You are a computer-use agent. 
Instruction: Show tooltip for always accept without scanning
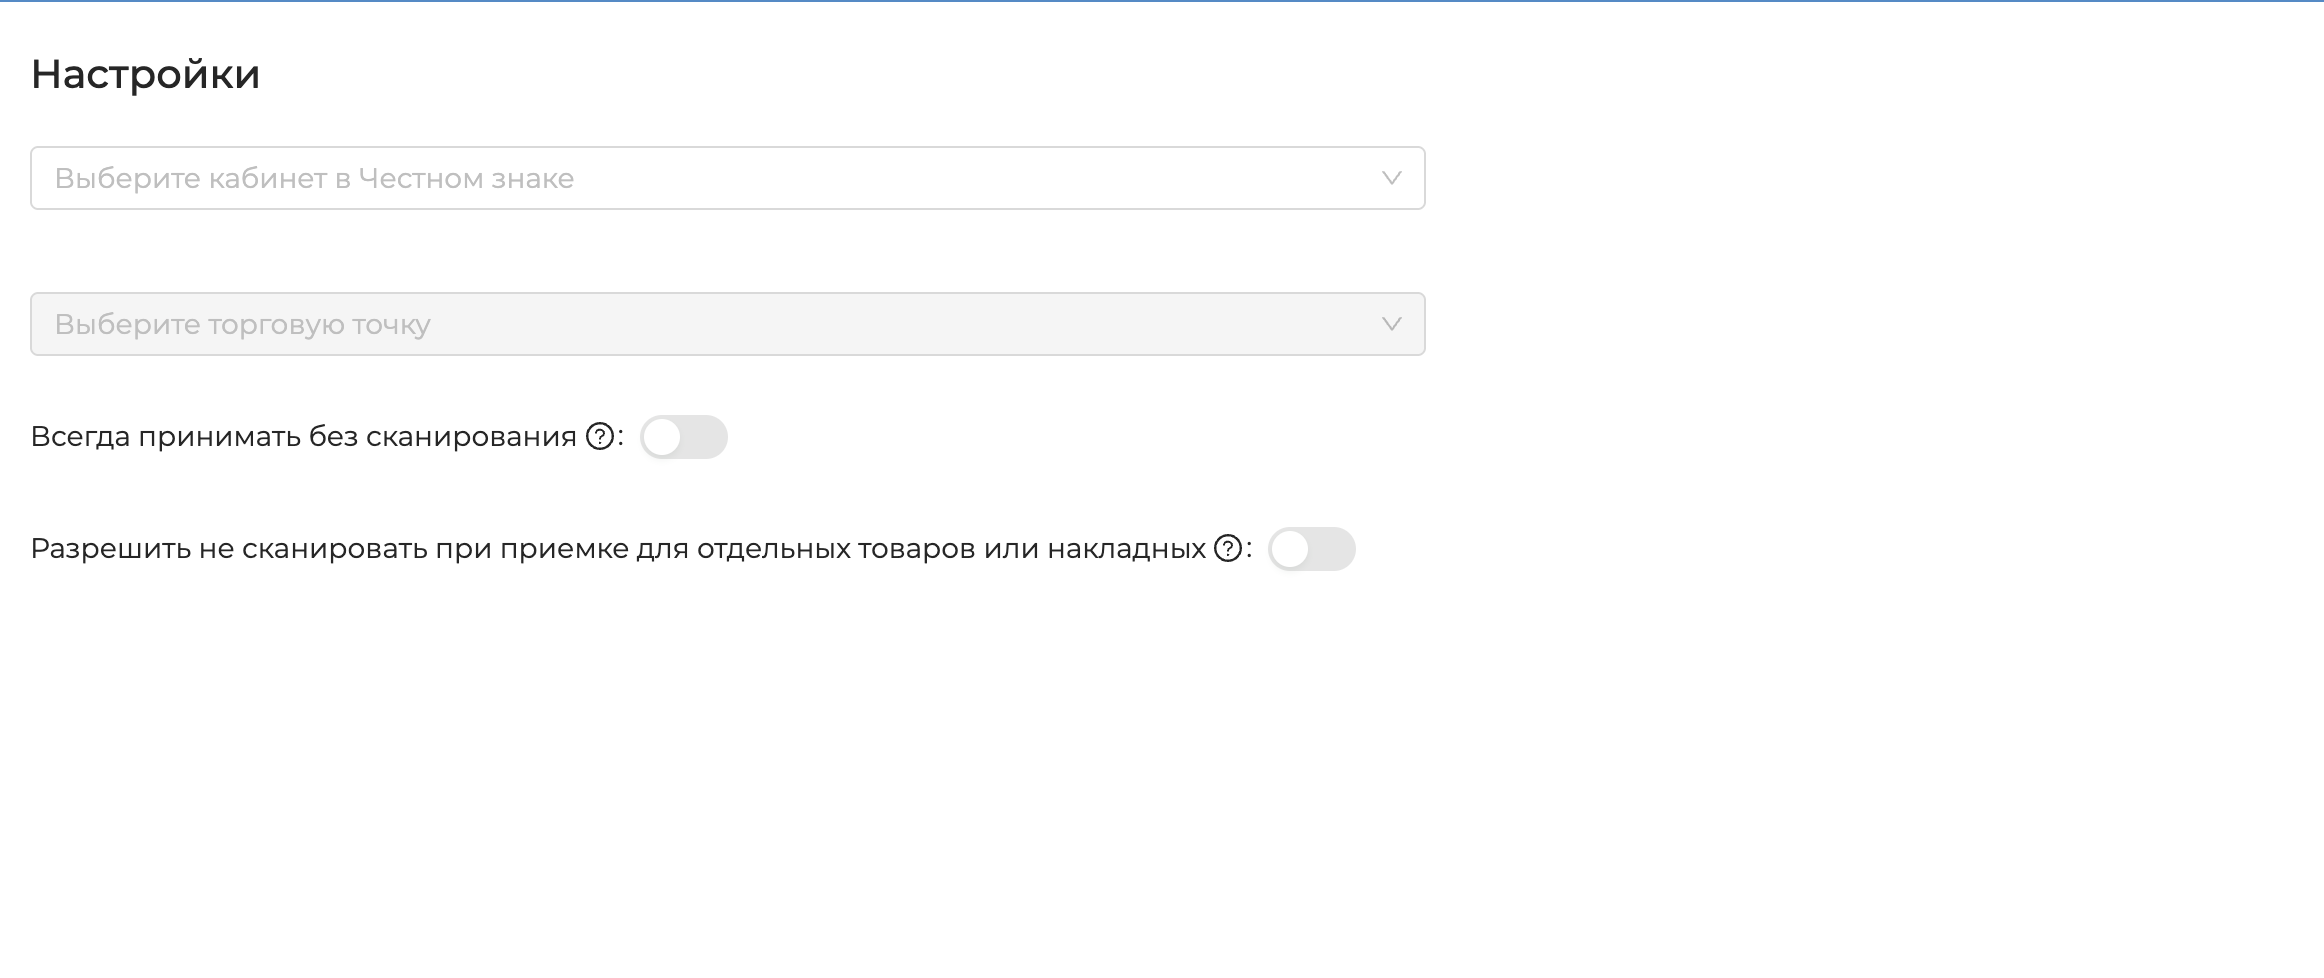[x=599, y=437]
